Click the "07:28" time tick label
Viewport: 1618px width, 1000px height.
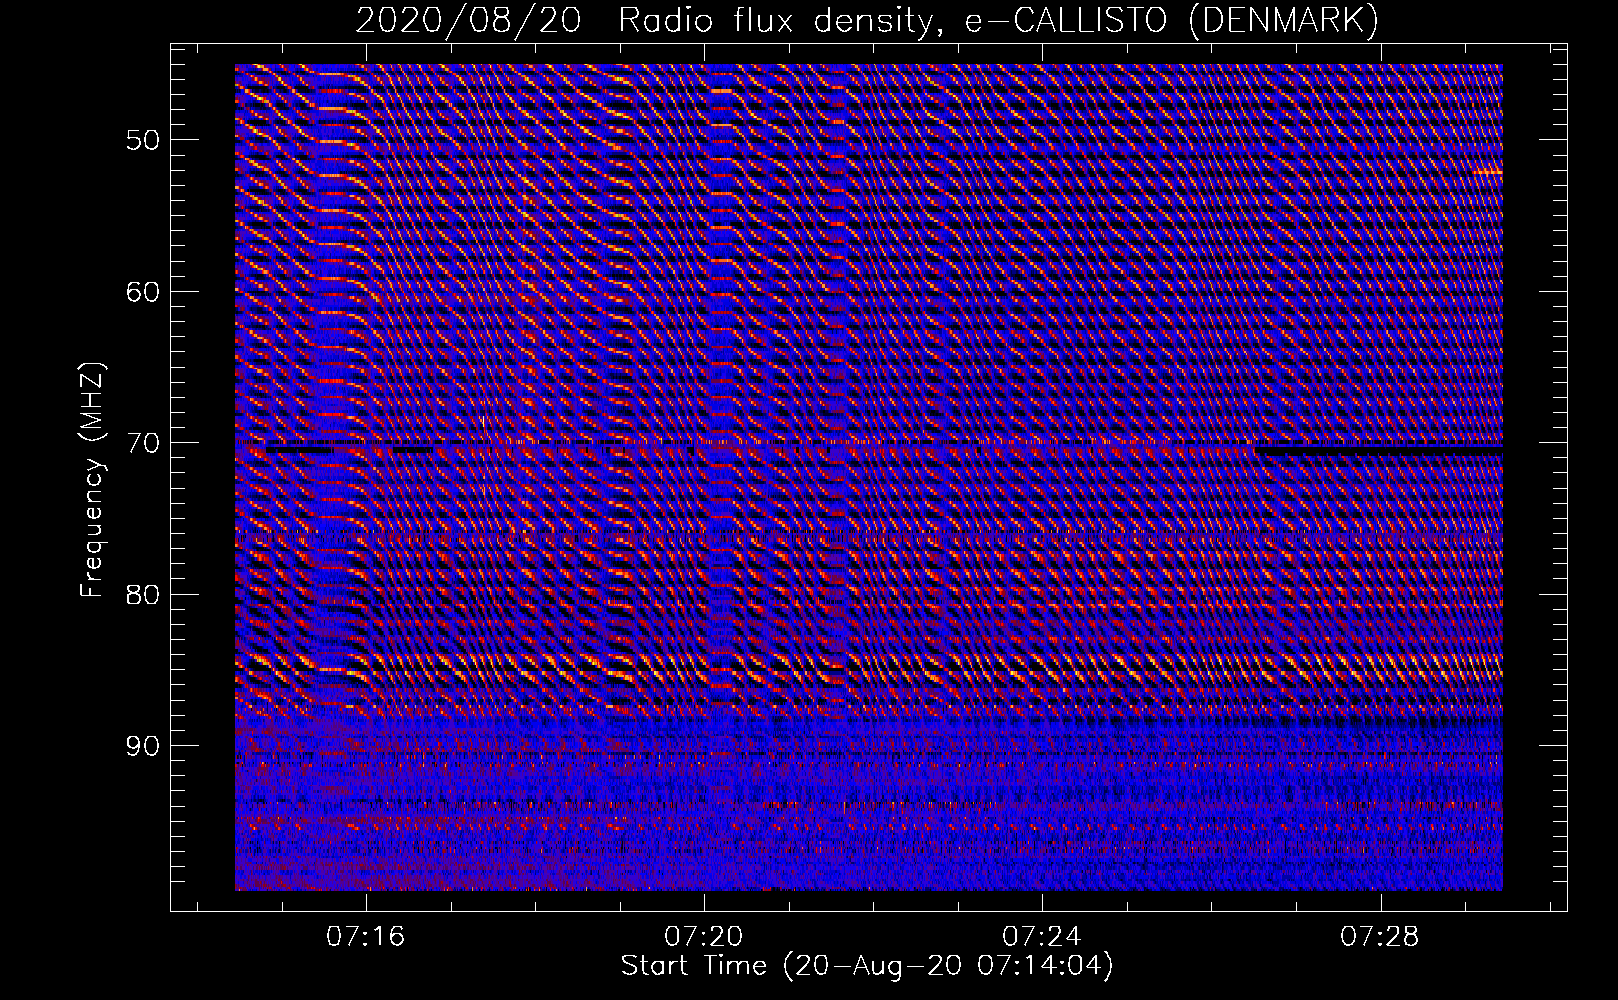[x=1380, y=936]
